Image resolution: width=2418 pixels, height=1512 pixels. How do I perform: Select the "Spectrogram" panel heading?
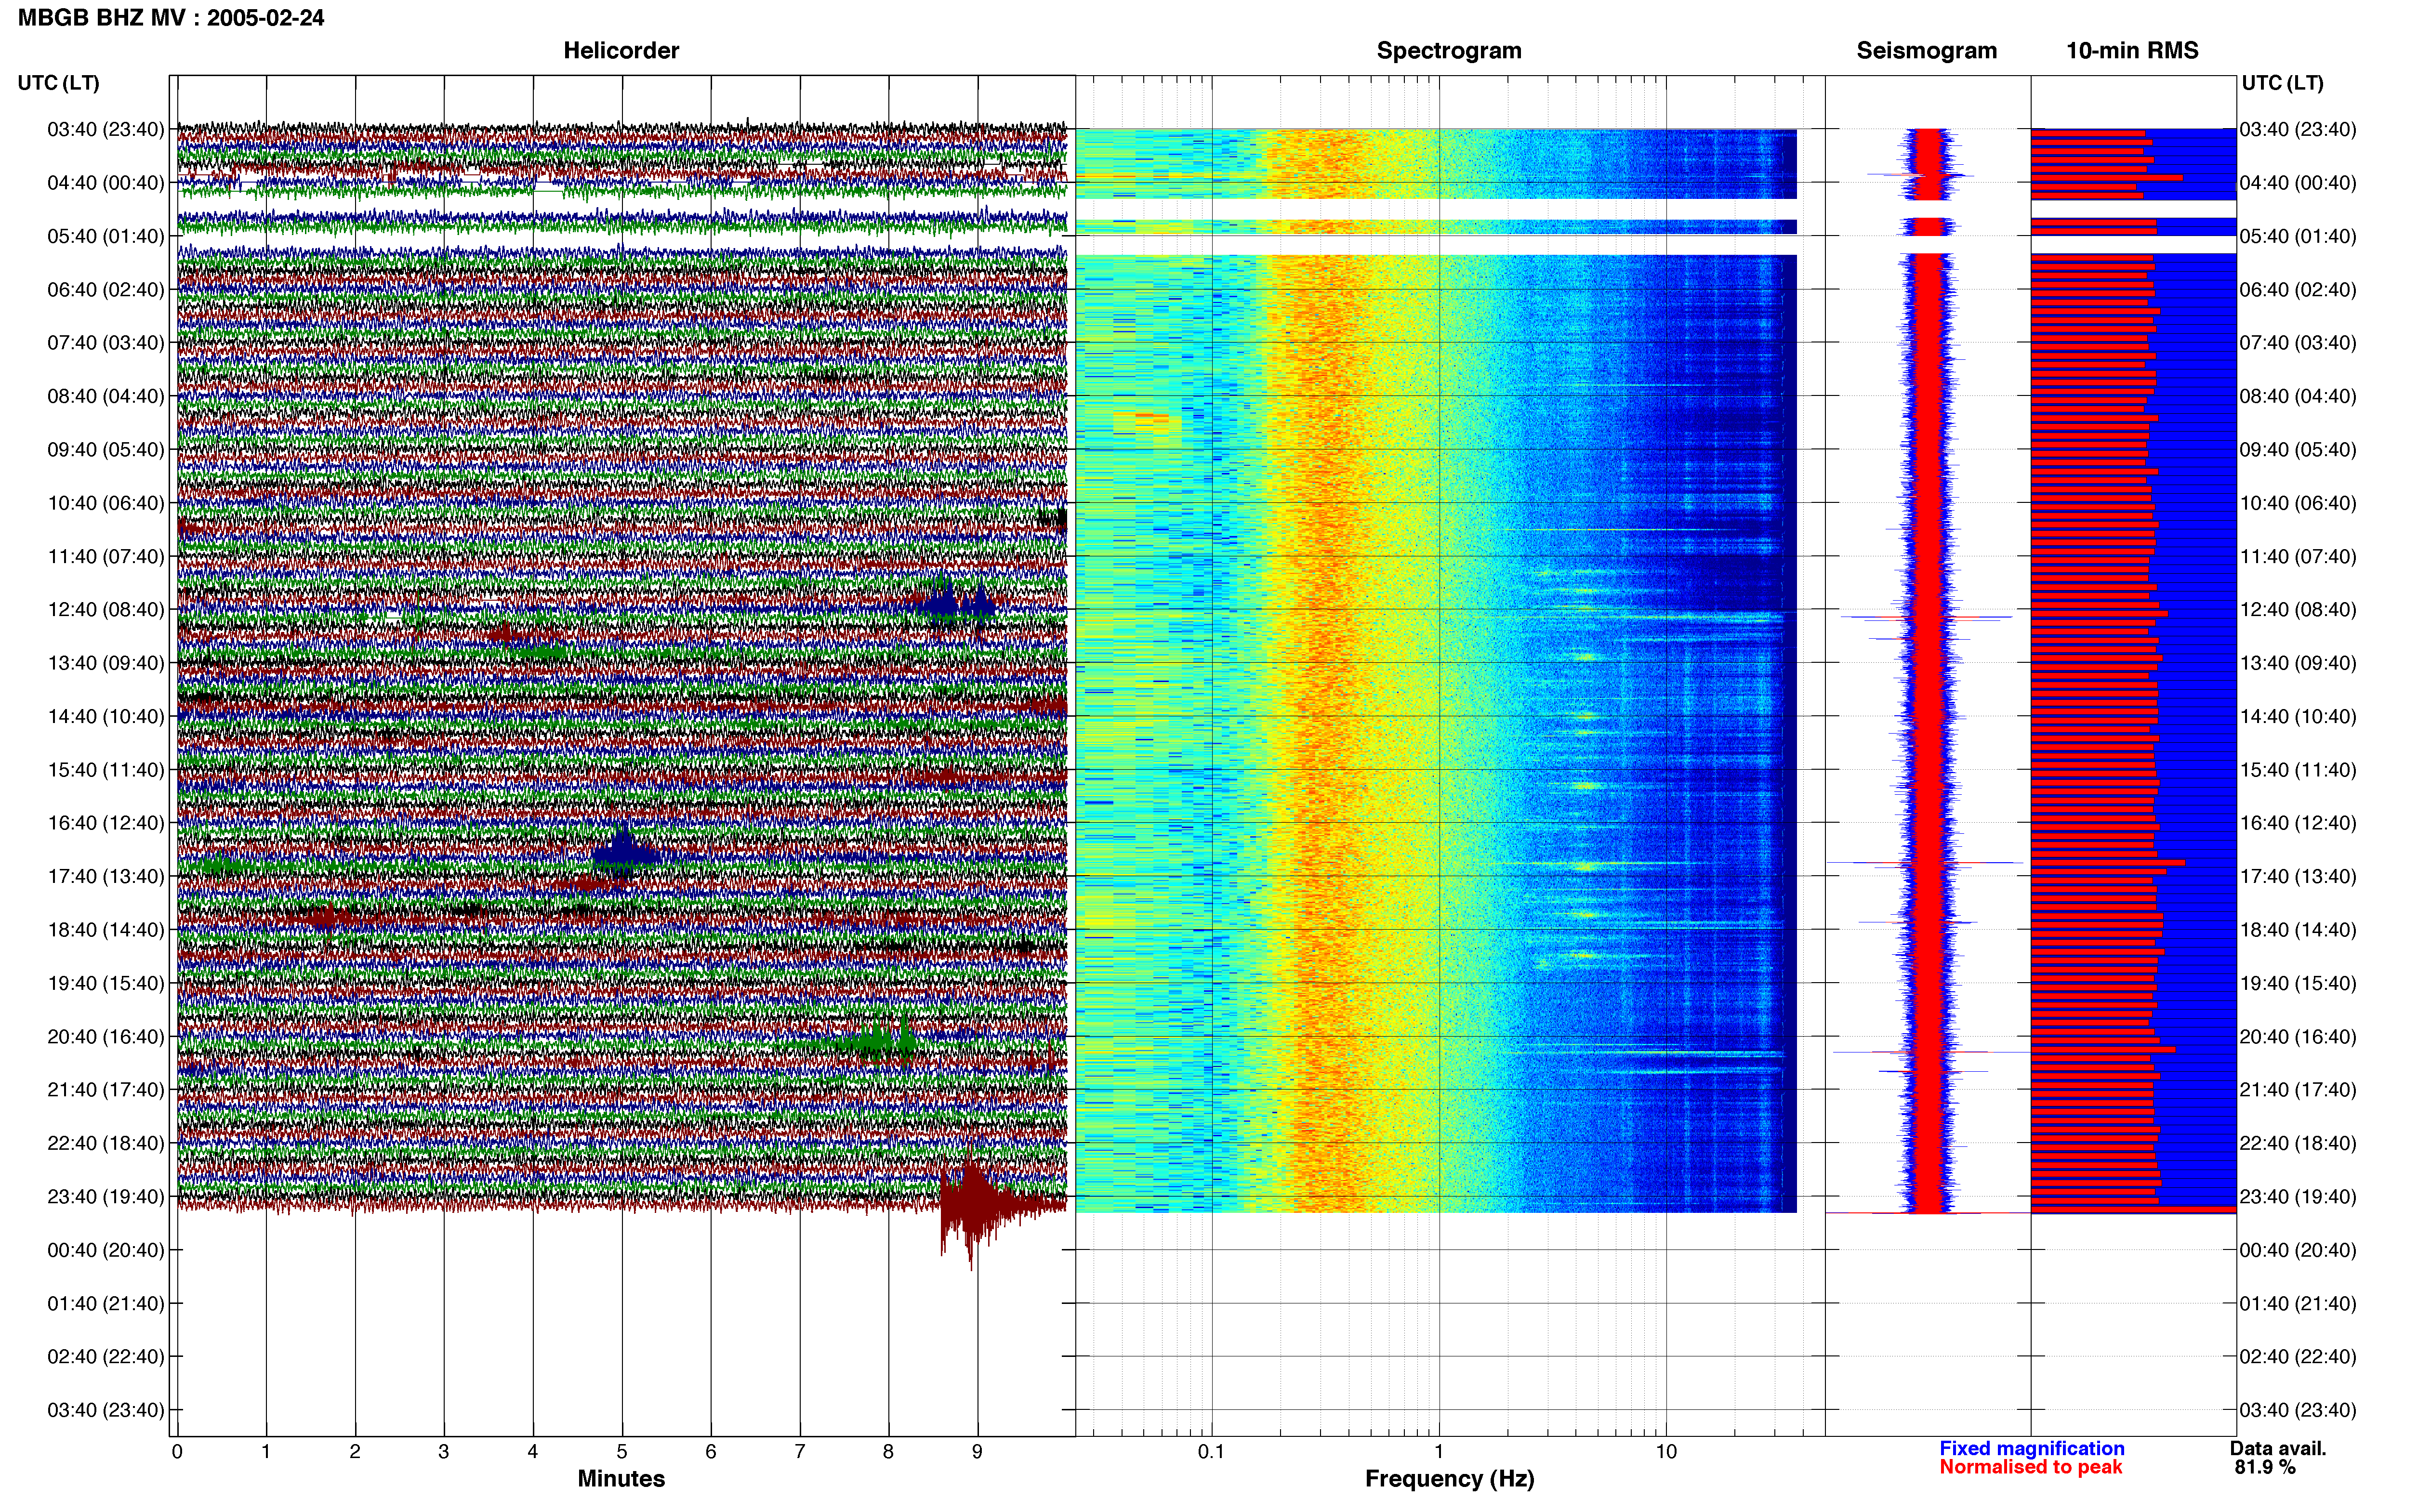[x=1449, y=51]
